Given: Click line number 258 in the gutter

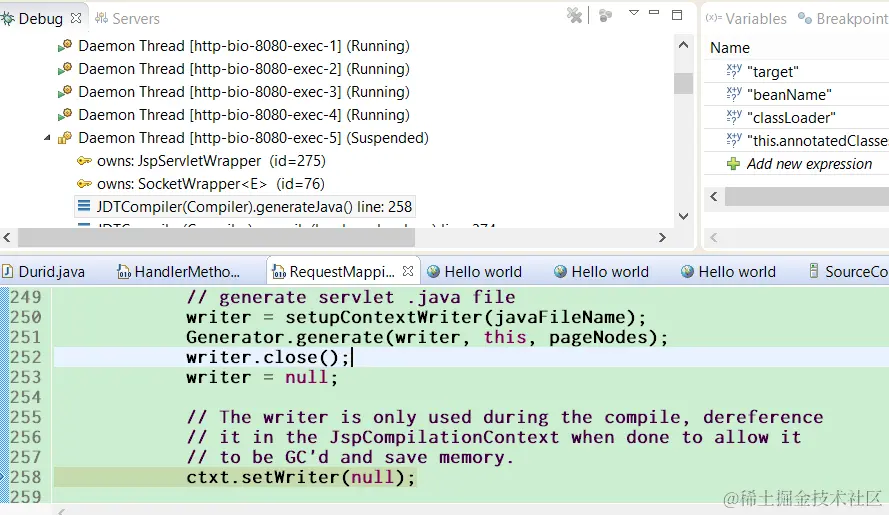Looking at the screenshot, I should [26, 477].
